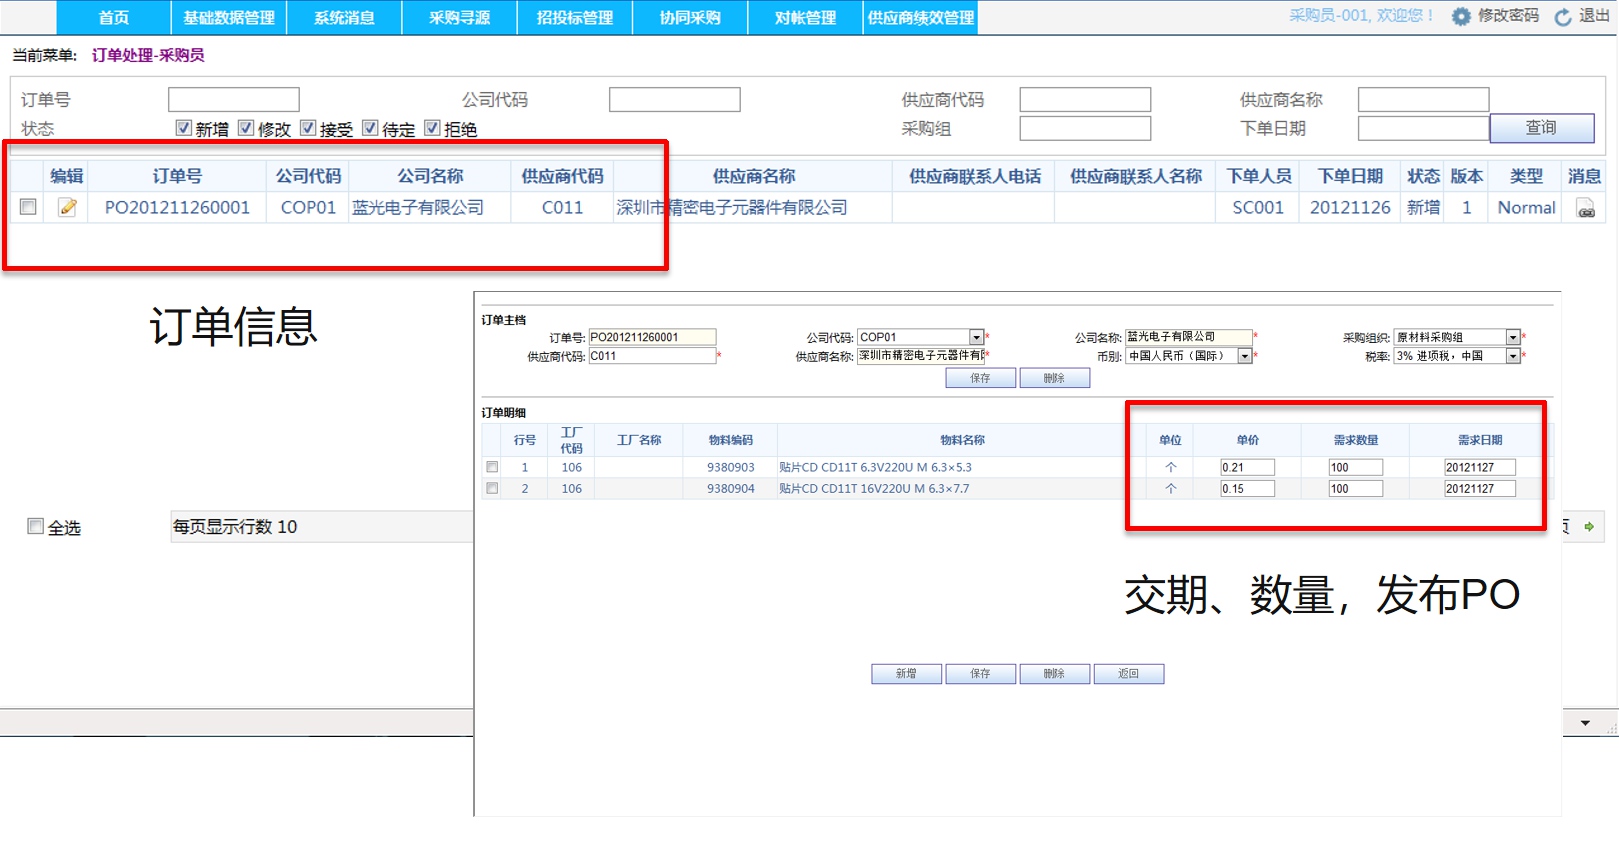
Task: Open the 采购组织 dropdown
Action: (x=1512, y=338)
